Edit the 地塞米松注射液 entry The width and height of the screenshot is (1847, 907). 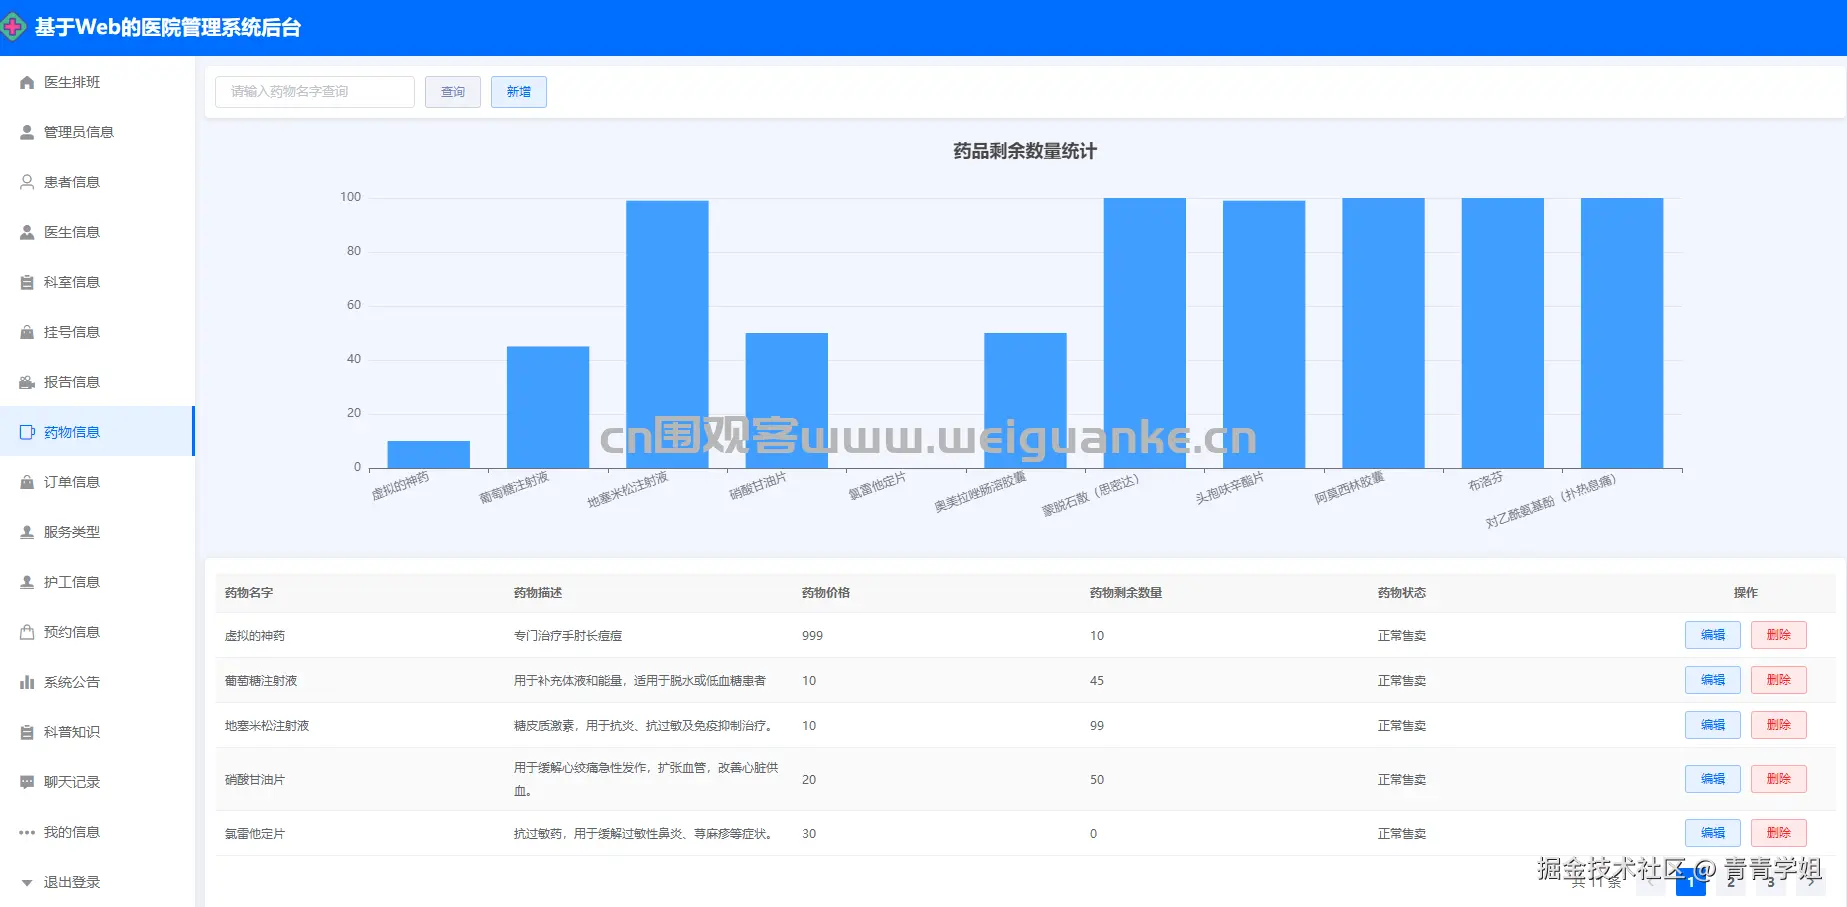pyautogui.click(x=1713, y=725)
